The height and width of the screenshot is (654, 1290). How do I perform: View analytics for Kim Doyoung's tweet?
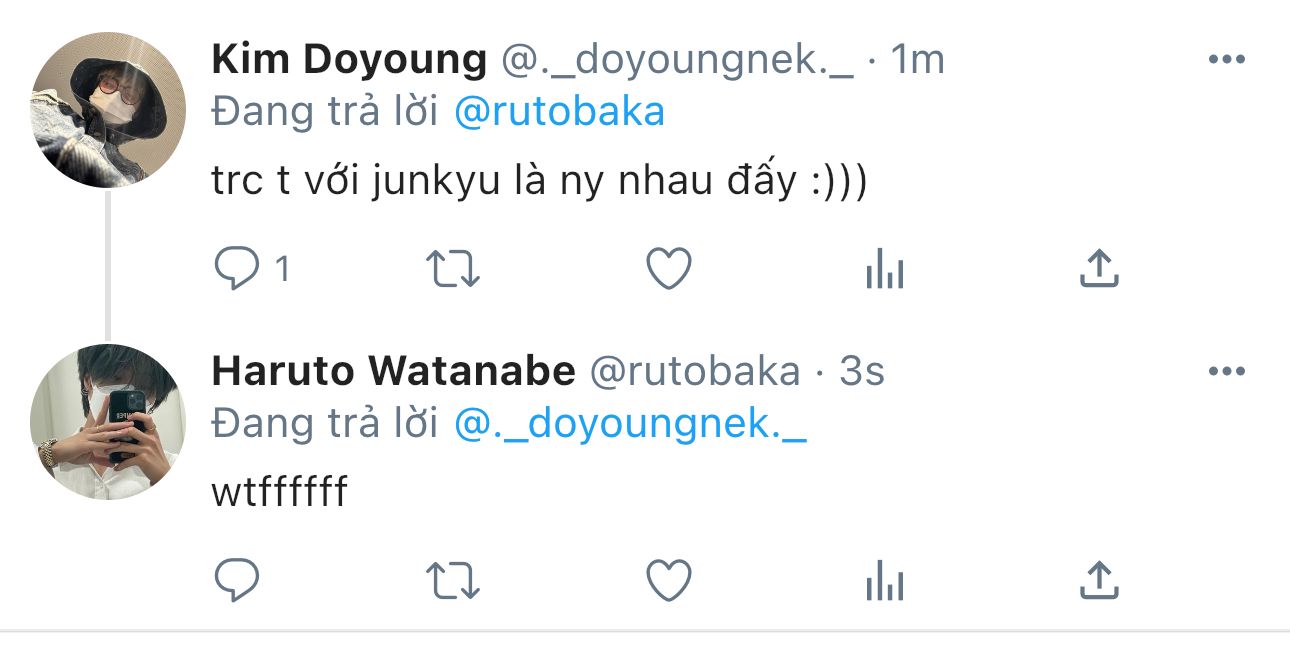click(885, 269)
